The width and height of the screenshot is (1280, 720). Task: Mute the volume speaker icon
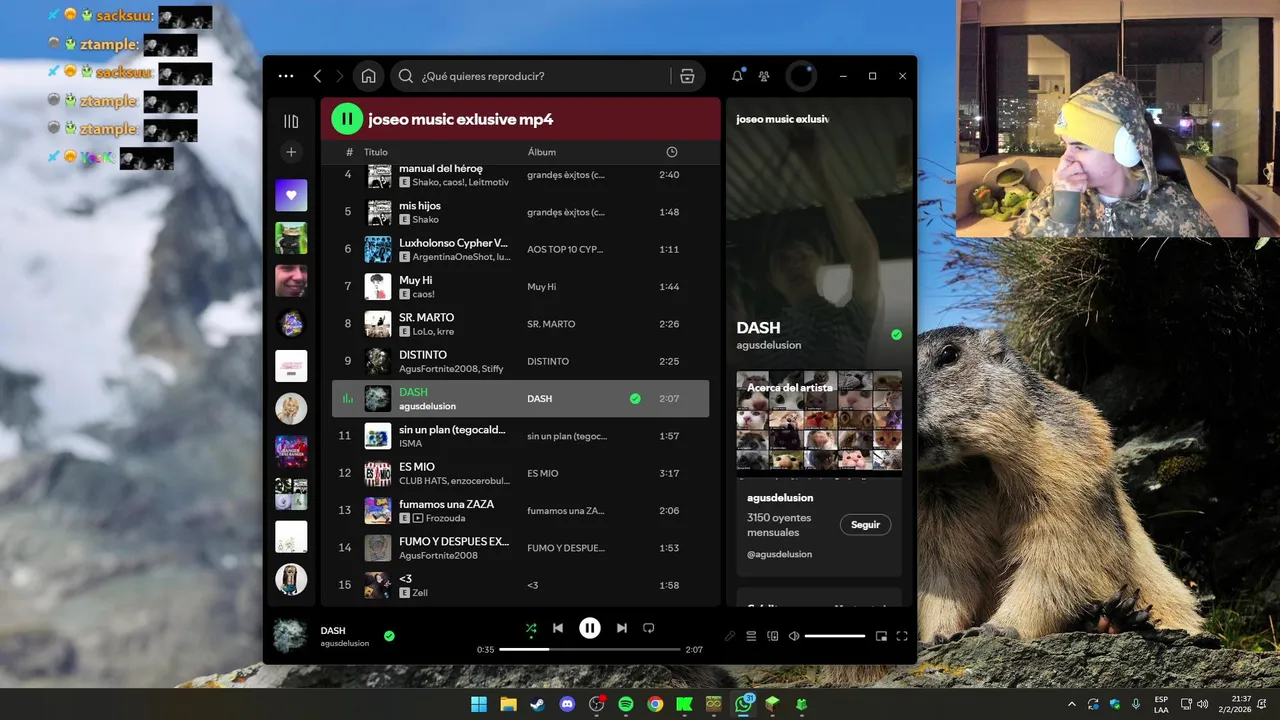tap(794, 636)
